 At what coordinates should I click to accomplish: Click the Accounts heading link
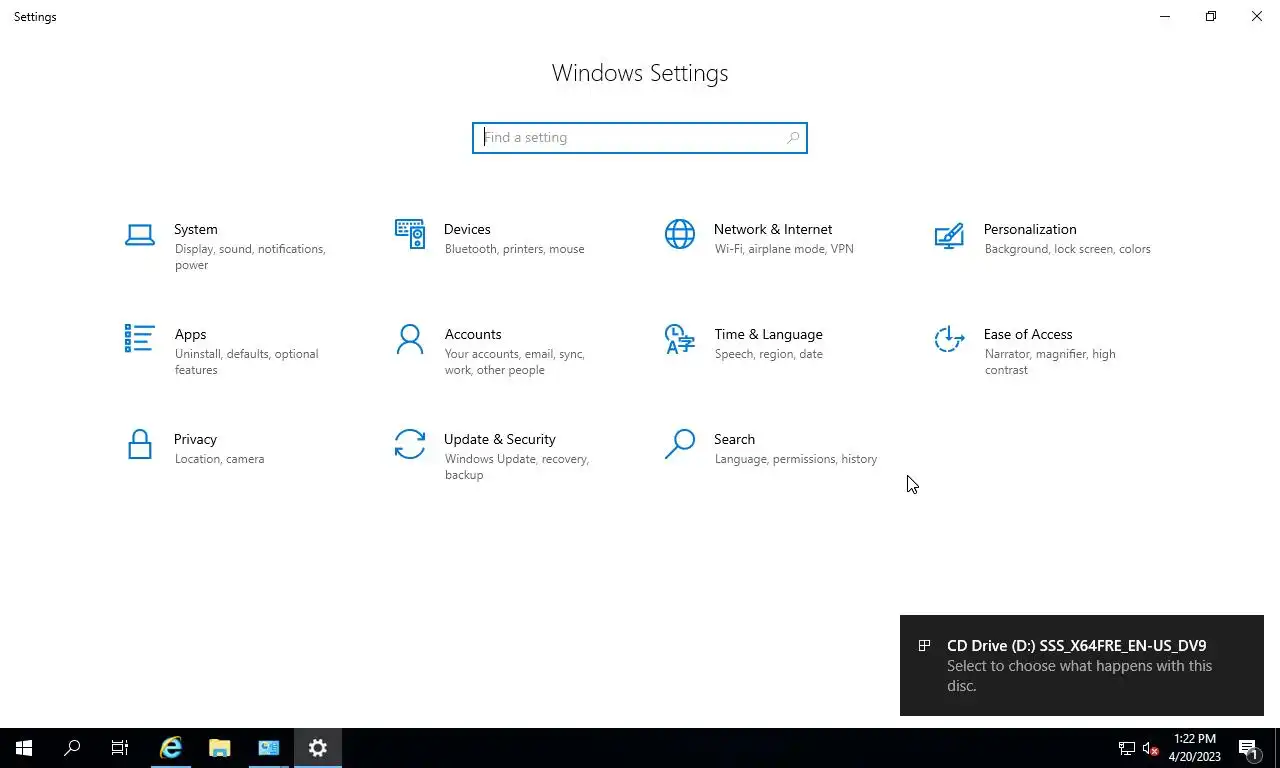473,334
